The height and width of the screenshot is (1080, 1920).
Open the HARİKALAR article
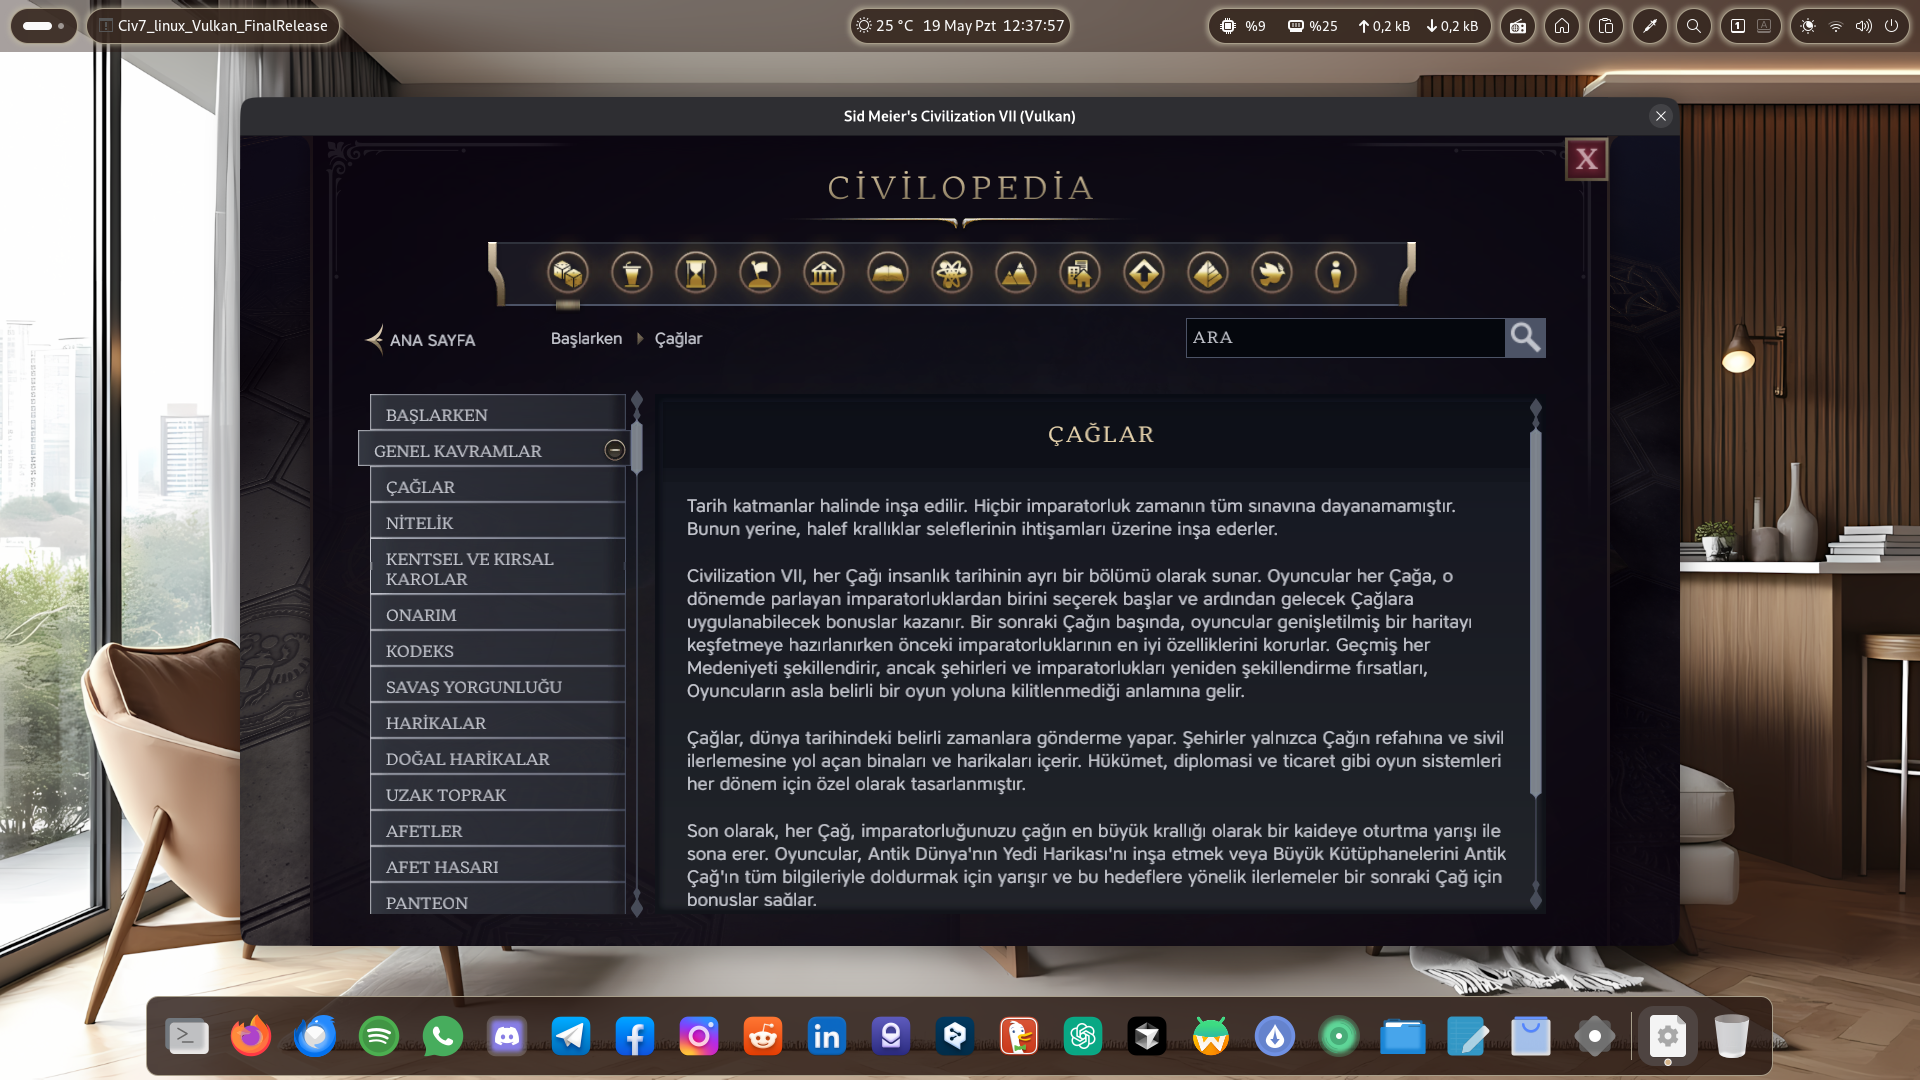point(497,722)
